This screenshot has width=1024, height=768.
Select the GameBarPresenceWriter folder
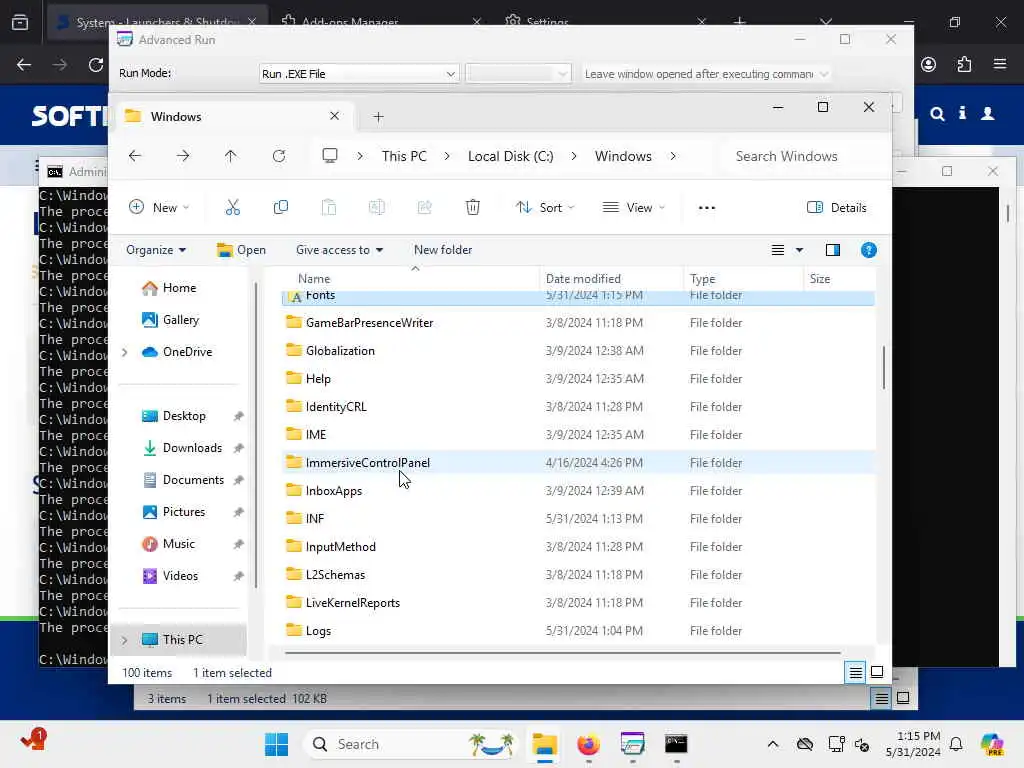pos(578,323)
